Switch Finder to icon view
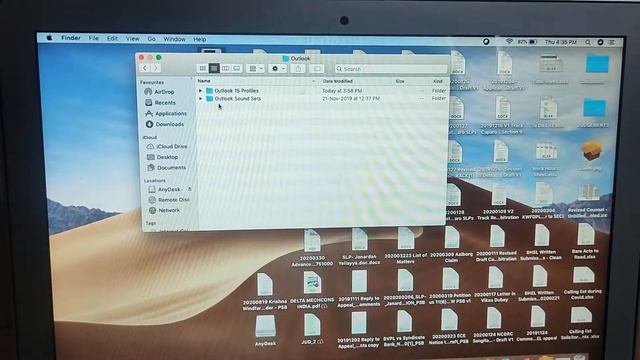Image resolution: width=640 pixels, height=360 pixels. [x=203, y=68]
